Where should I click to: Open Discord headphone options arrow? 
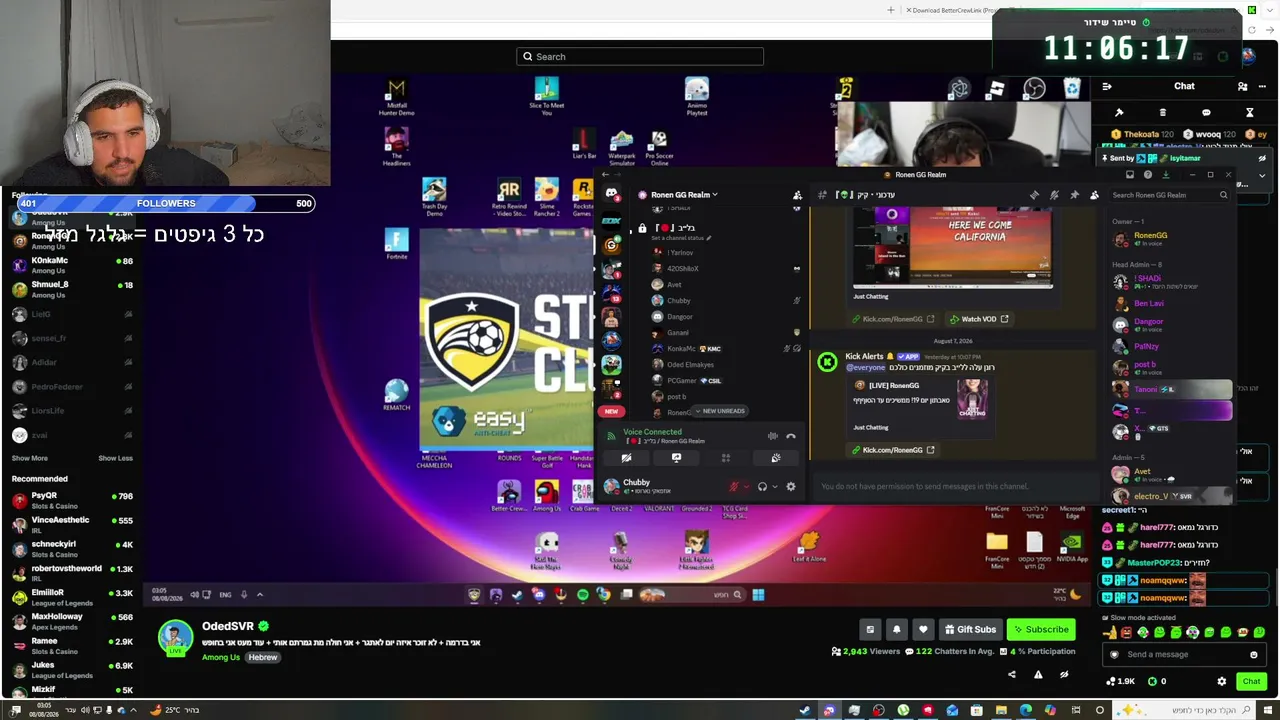pyautogui.click(x=774, y=487)
